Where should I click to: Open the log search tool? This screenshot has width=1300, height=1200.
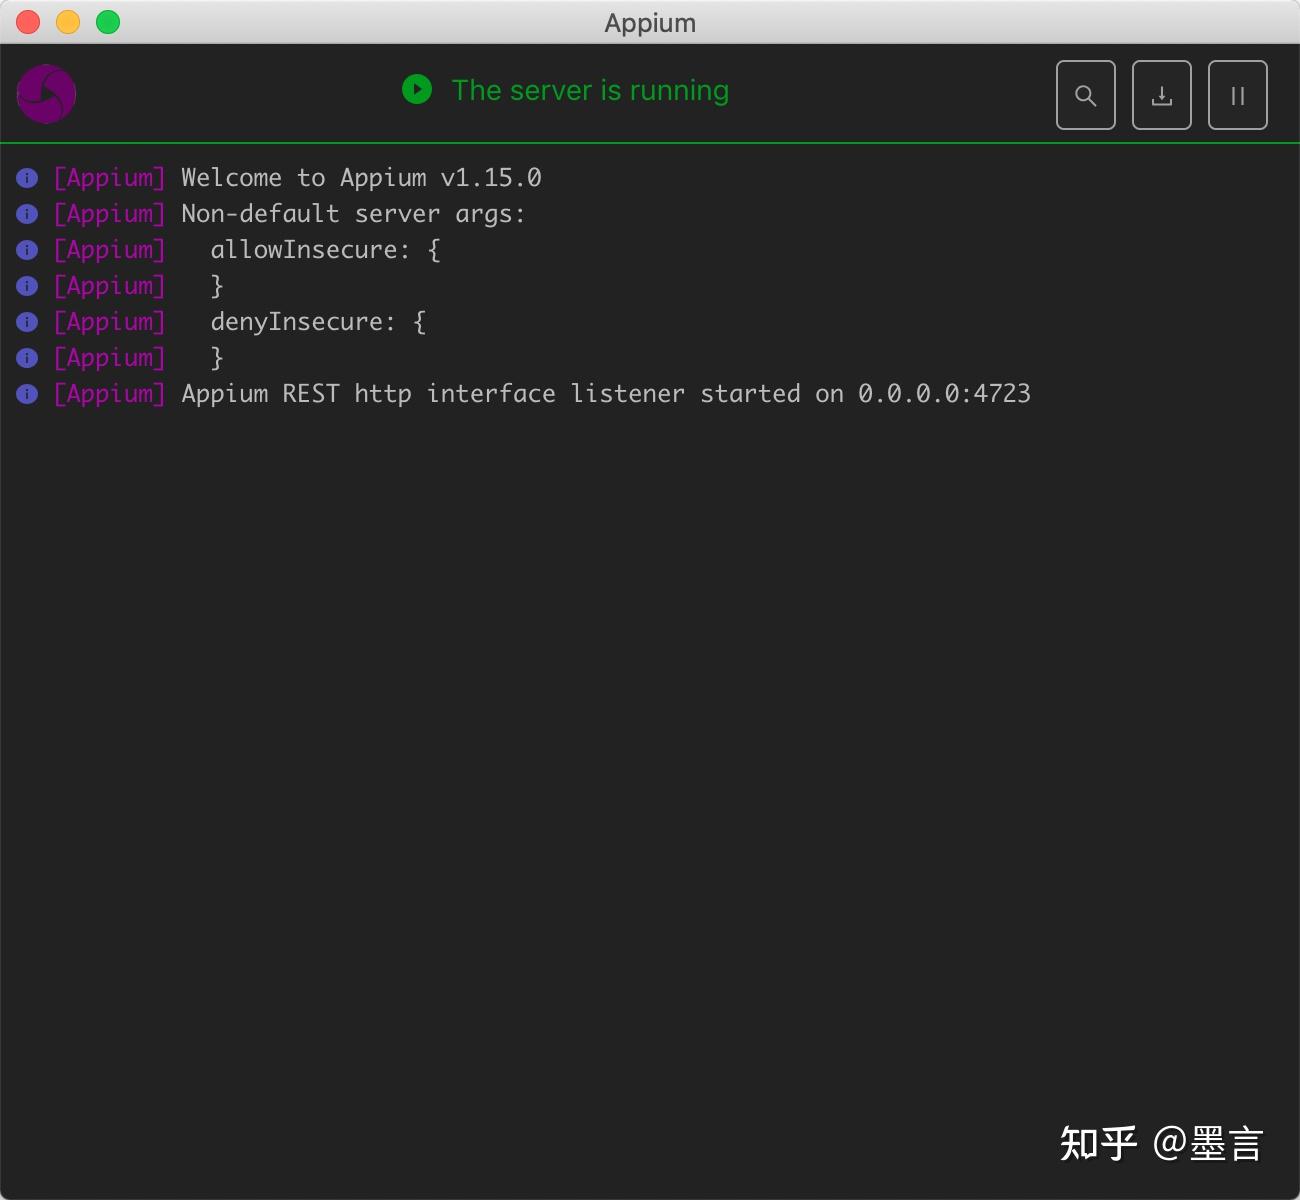pos(1085,95)
